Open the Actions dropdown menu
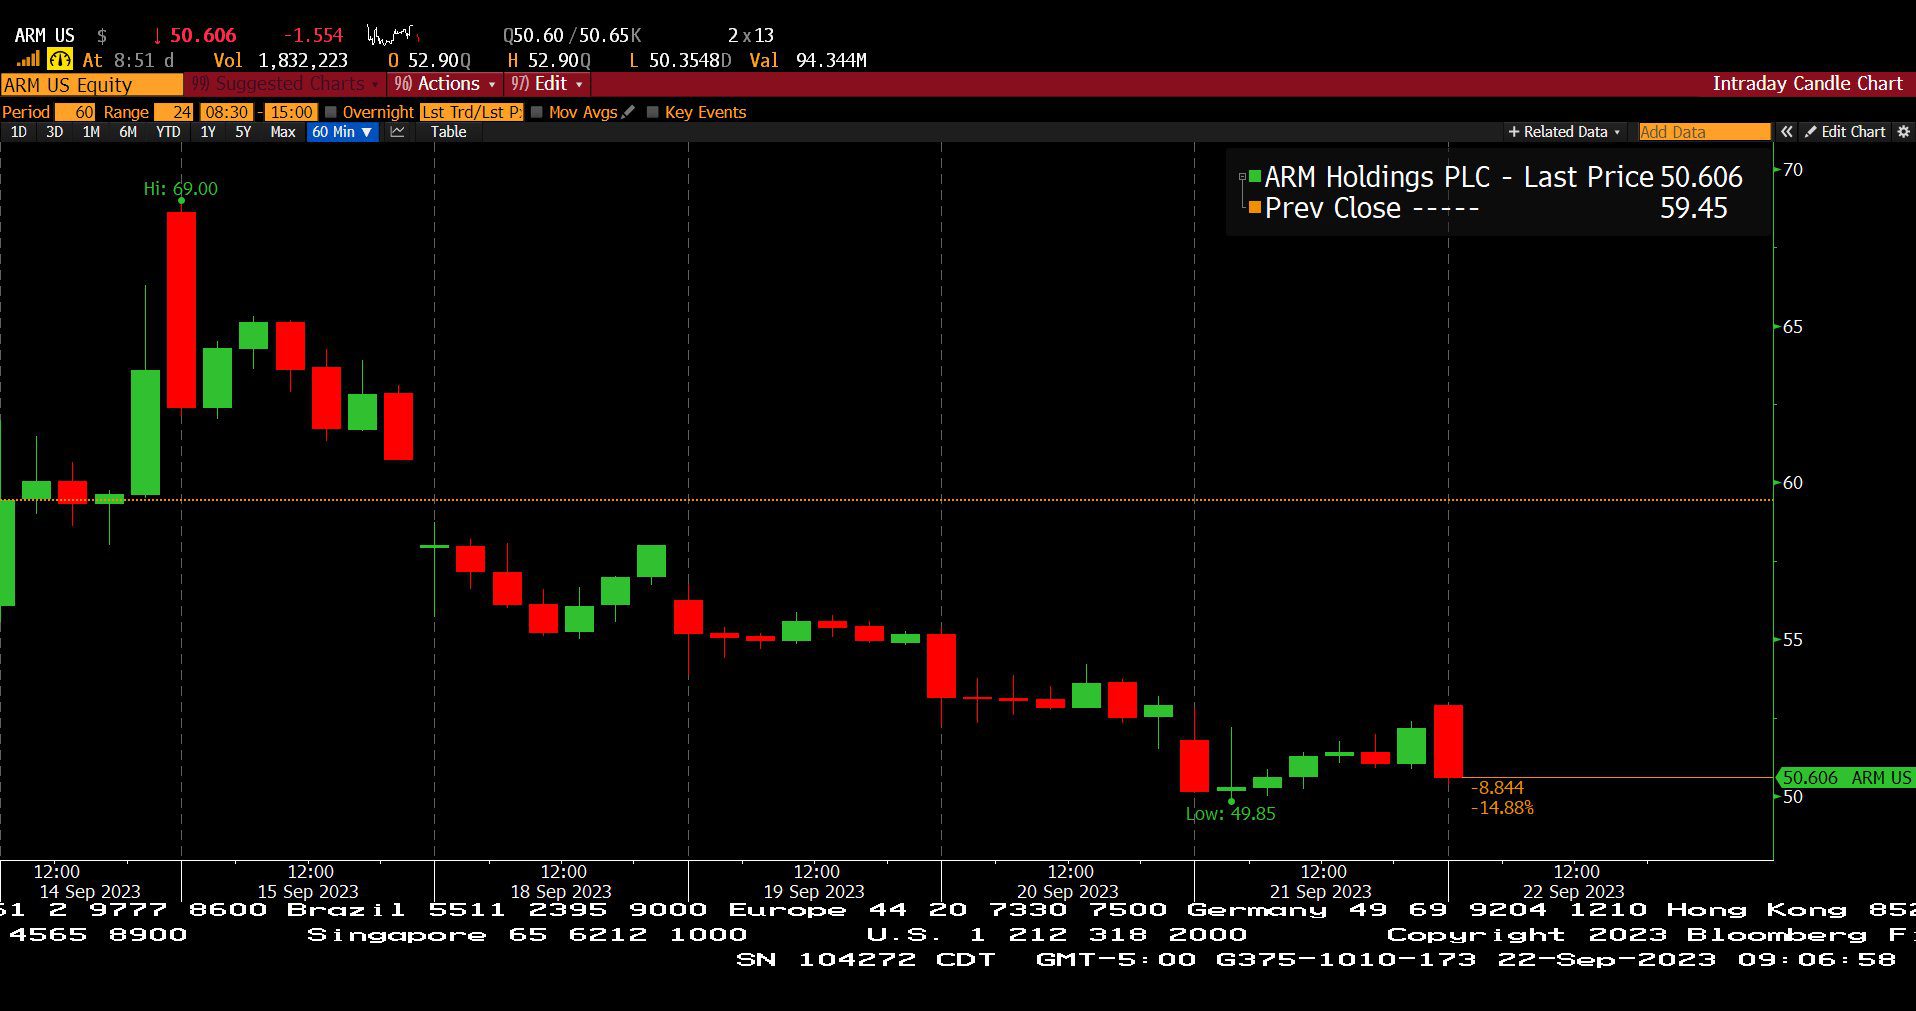The image size is (1916, 1011). pos(445,84)
